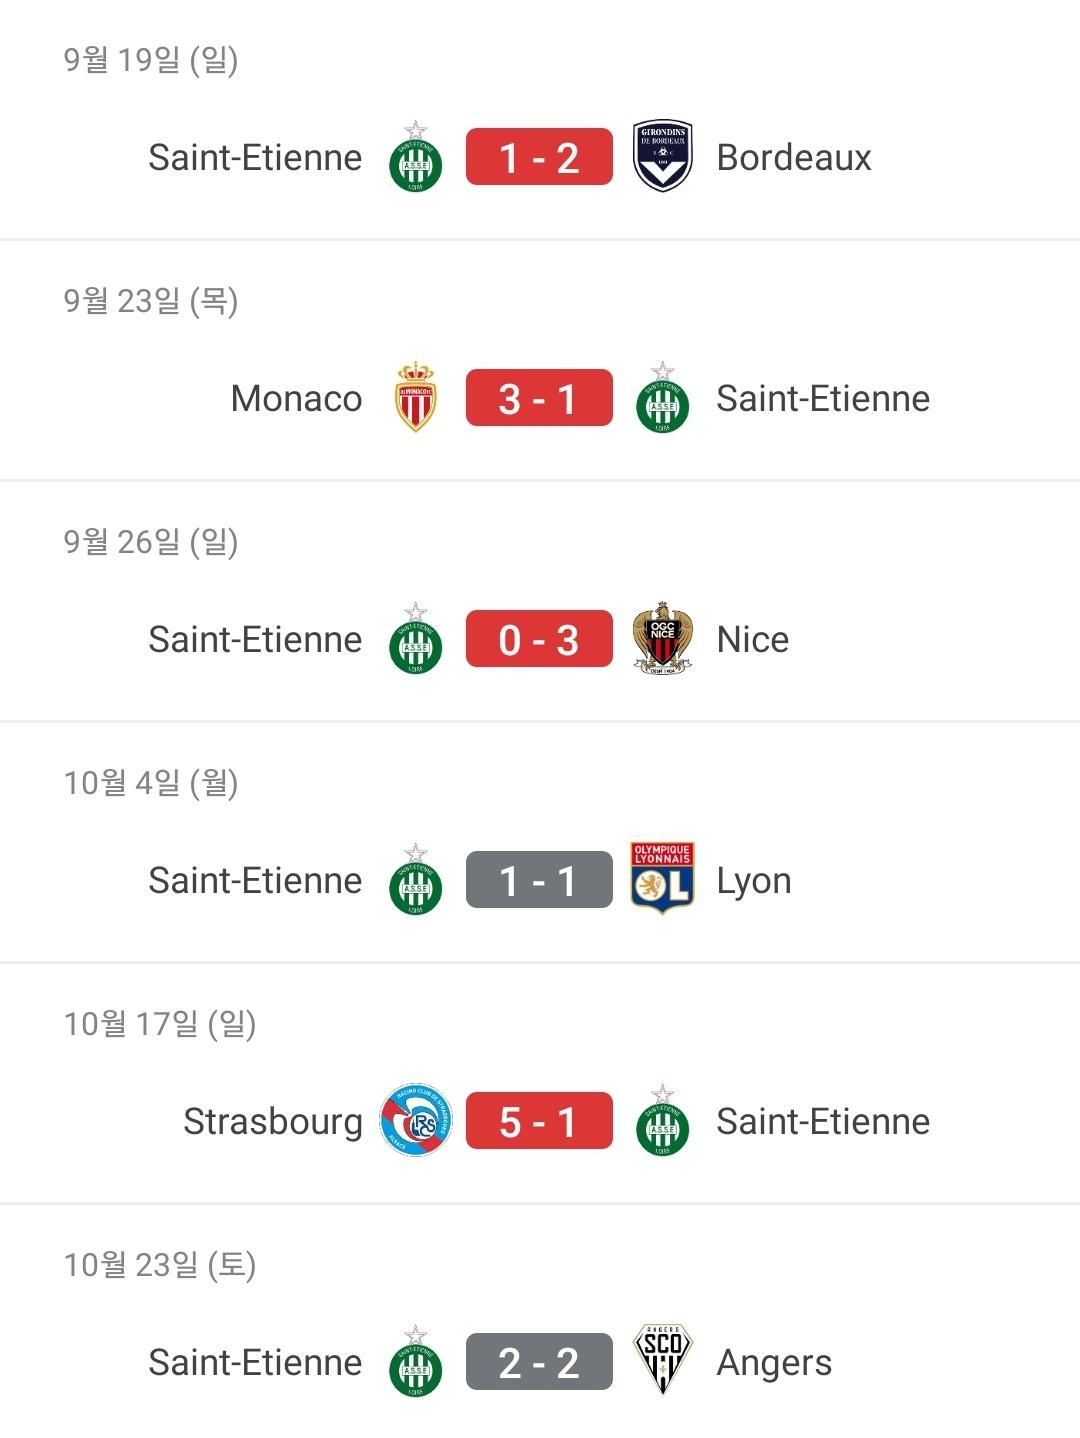Click the Angers SCO crest

click(662, 1361)
